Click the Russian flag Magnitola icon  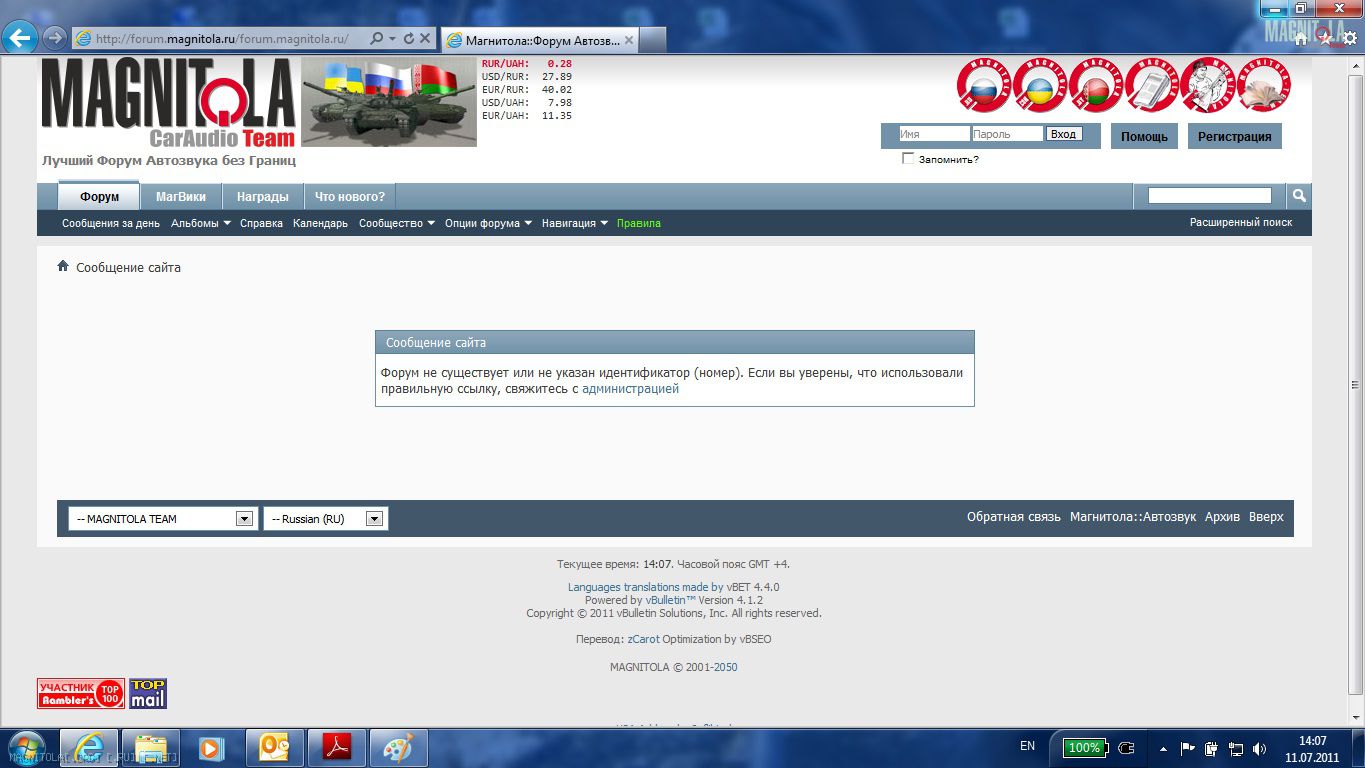(983, 86)
